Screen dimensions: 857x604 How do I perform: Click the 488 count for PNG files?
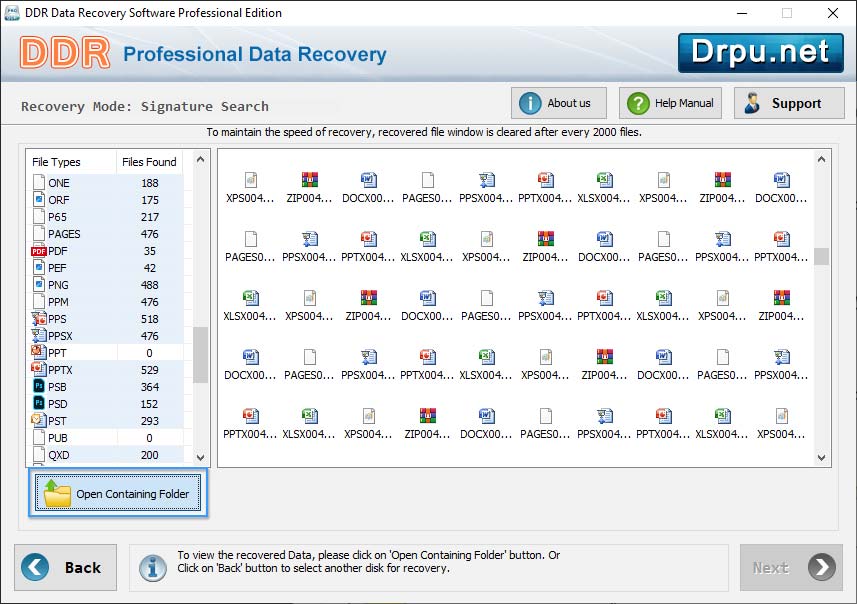[150, 284]
